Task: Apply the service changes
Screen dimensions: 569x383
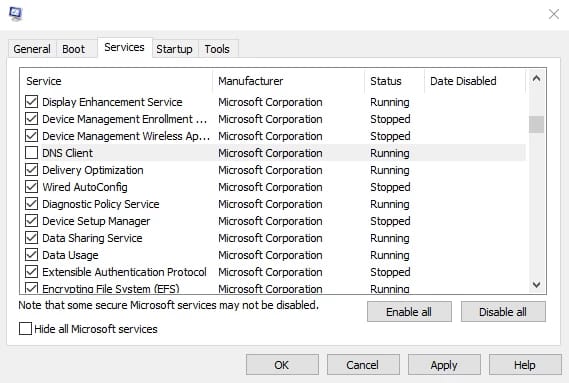Action: pos(444,365)
